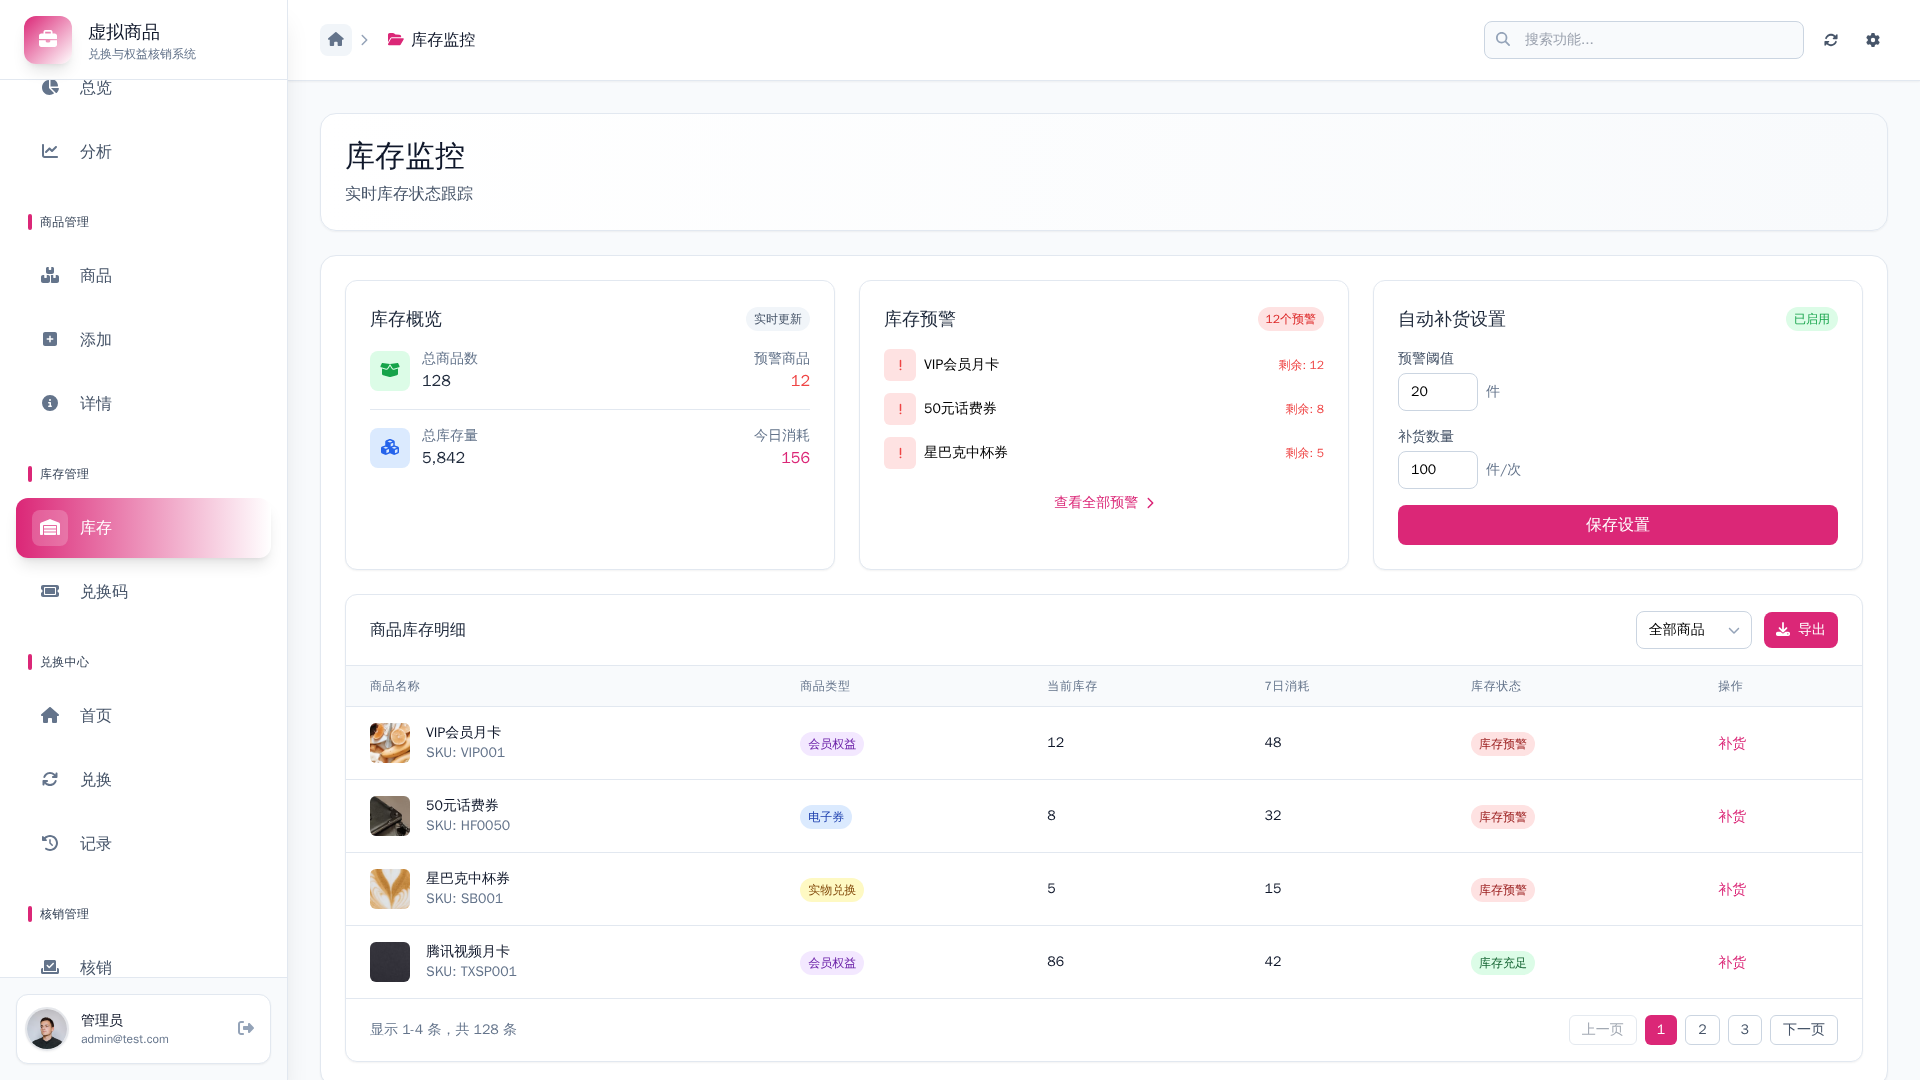Click the refresh icon in top bar
Image resolution: width=1920 pixels, height=1080 pixels.
1831,40
